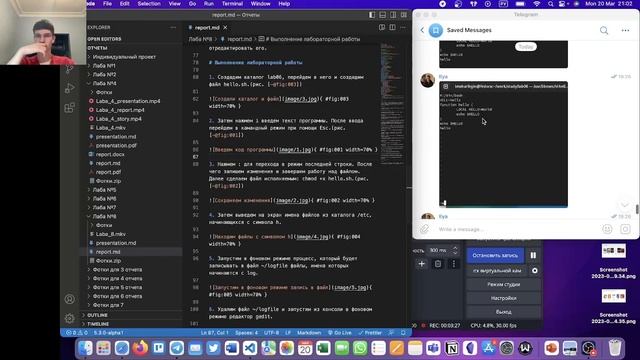Open editor more actions ellipsis in VS Code

(403, 27)
